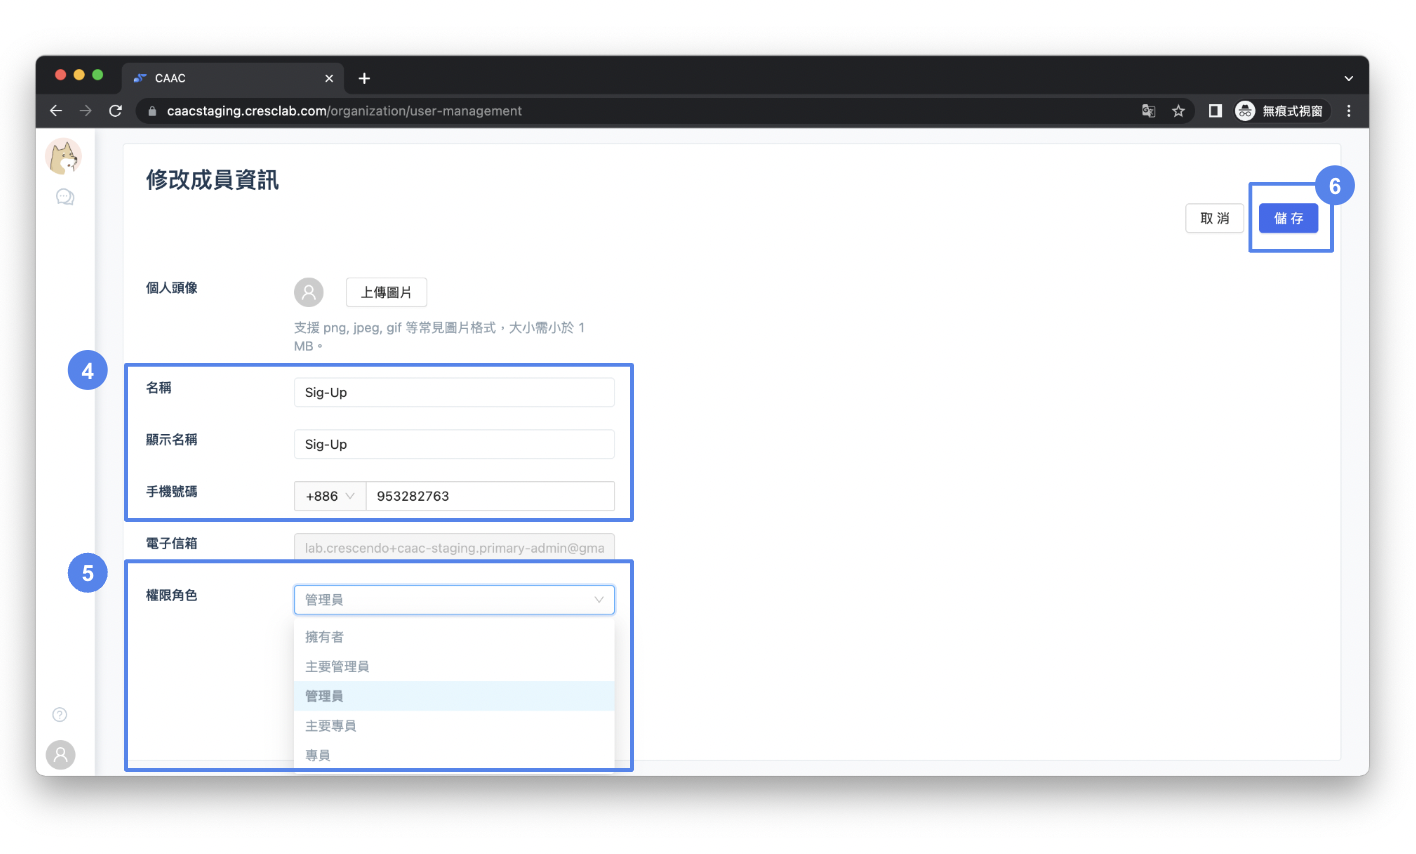This screenshot has width=1416, height=854.
Task: Click the user account icon at sidebar bottom
Action: (61, 754)
